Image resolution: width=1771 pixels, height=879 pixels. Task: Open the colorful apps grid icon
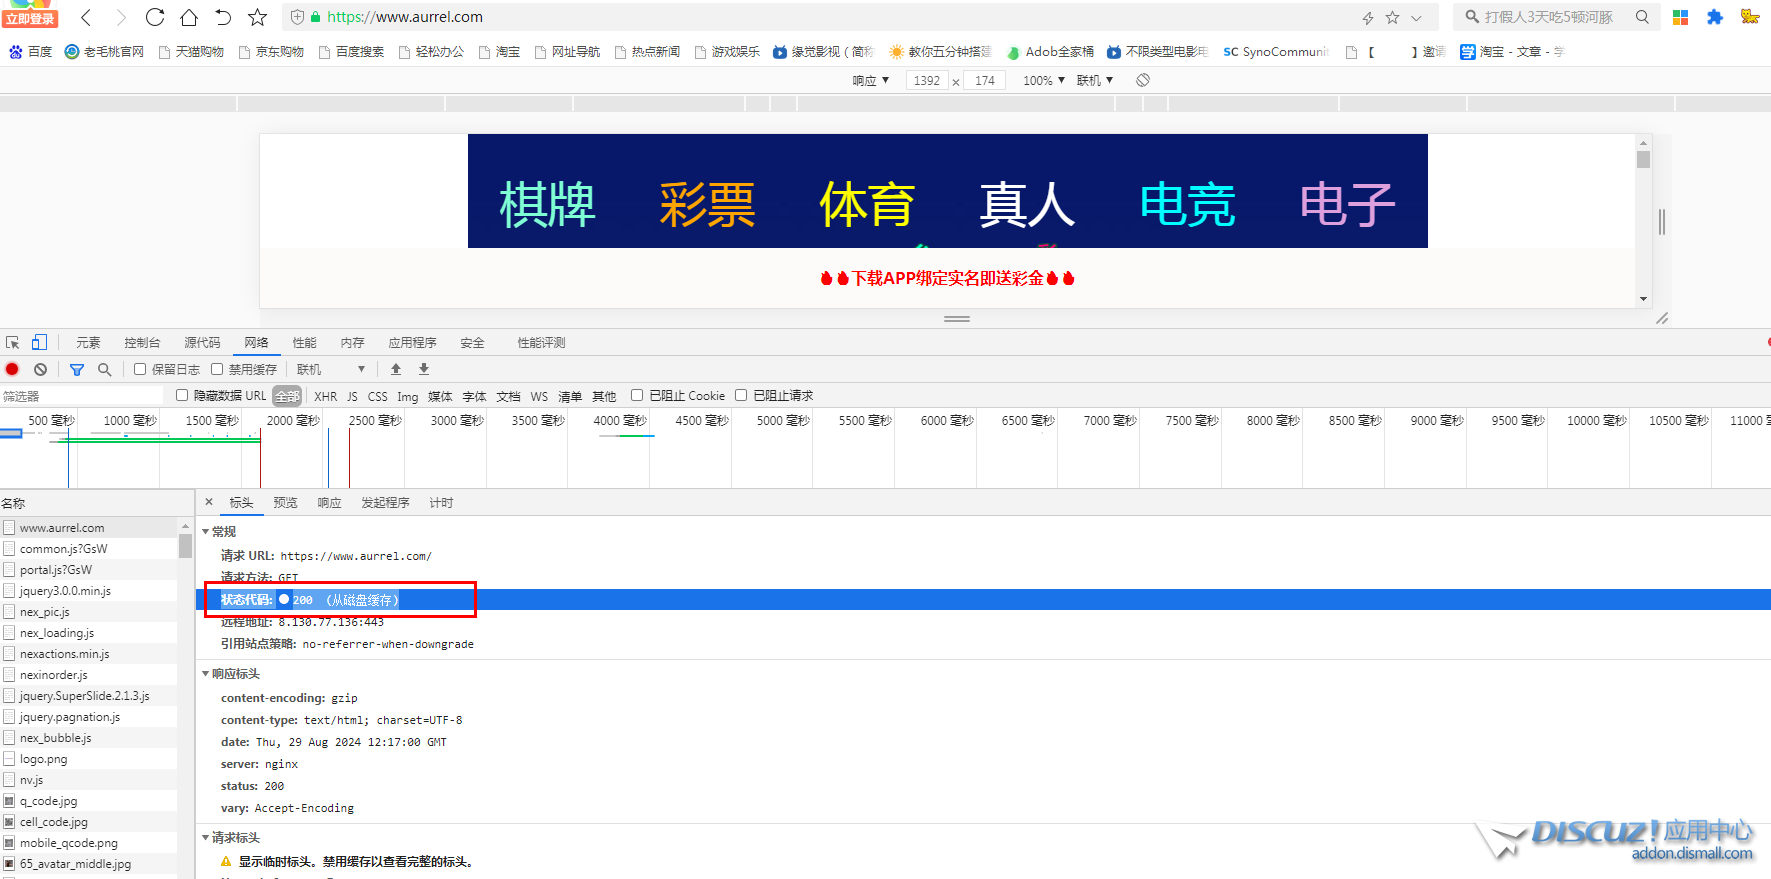1680,17
